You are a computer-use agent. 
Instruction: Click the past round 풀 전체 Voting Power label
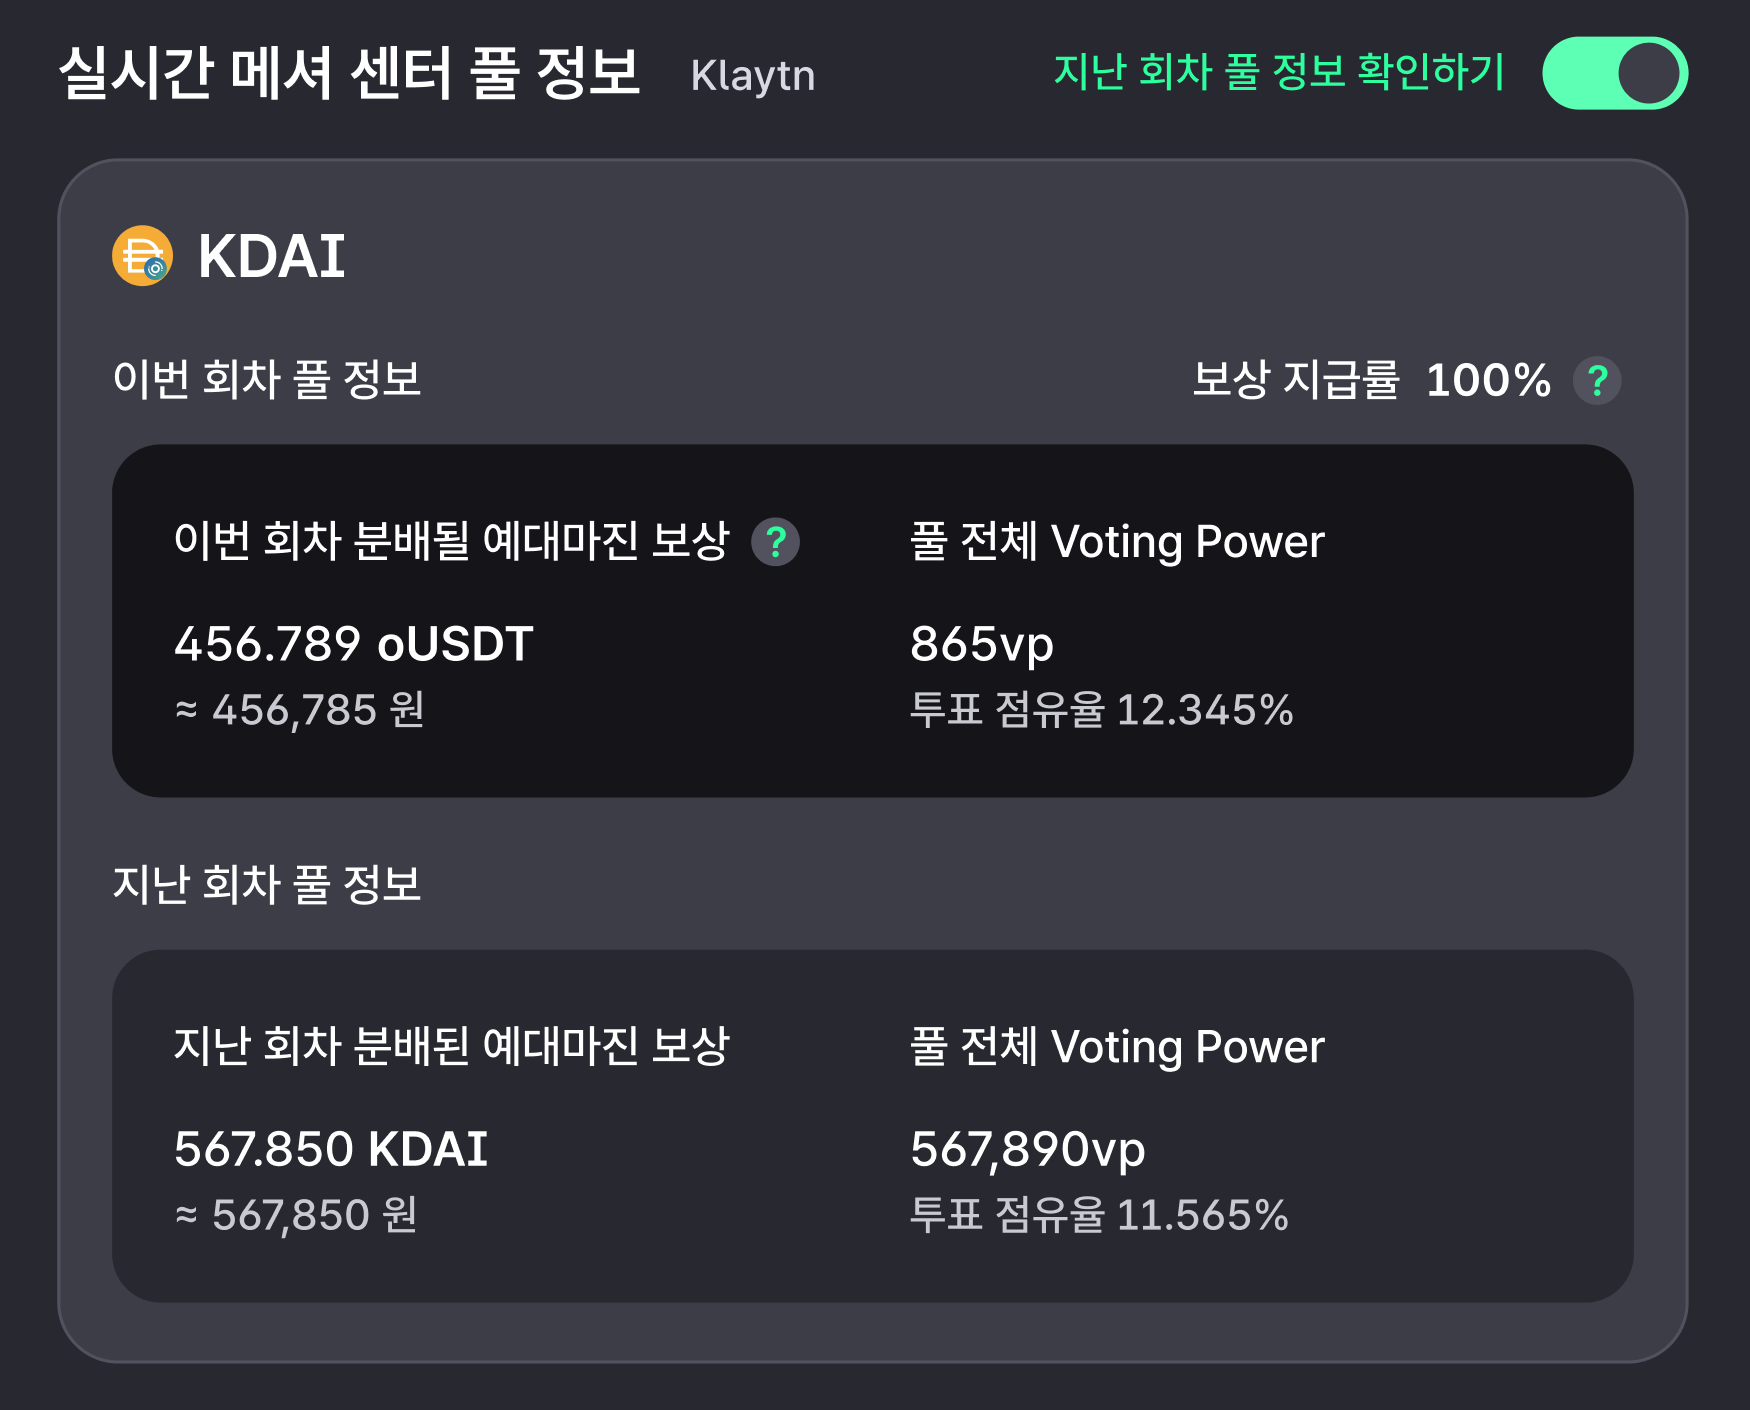point(1117,1047)
